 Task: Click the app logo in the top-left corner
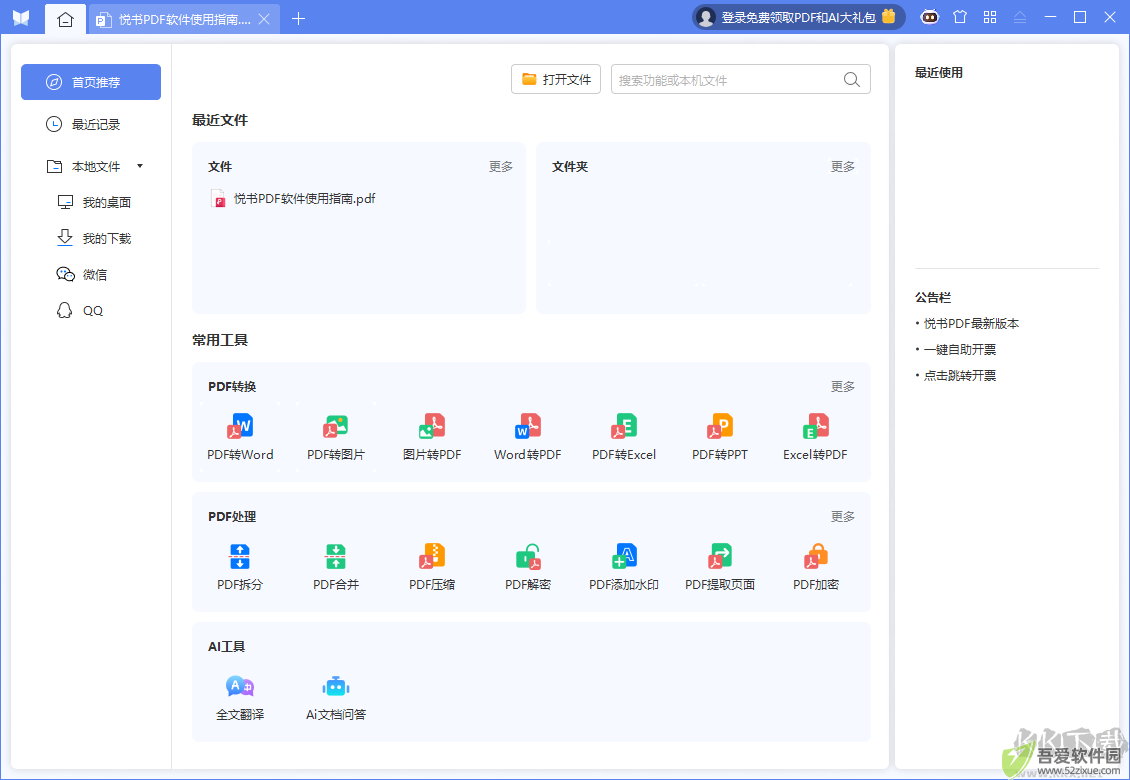(x=21, y=17)
